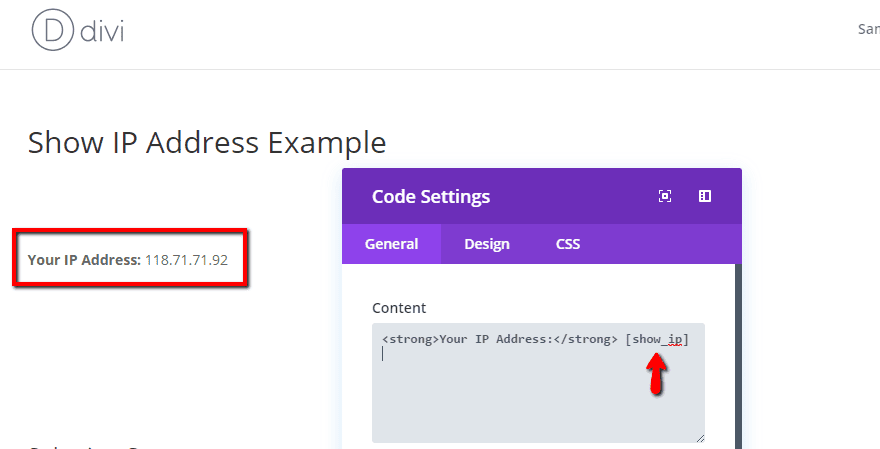
Task: Click the [show_ip] shortcode text
Action: 657,340
